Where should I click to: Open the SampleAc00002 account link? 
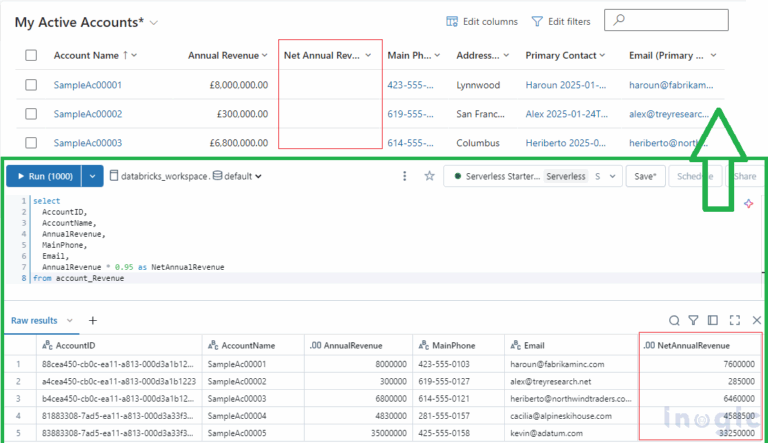click(88, 114)
